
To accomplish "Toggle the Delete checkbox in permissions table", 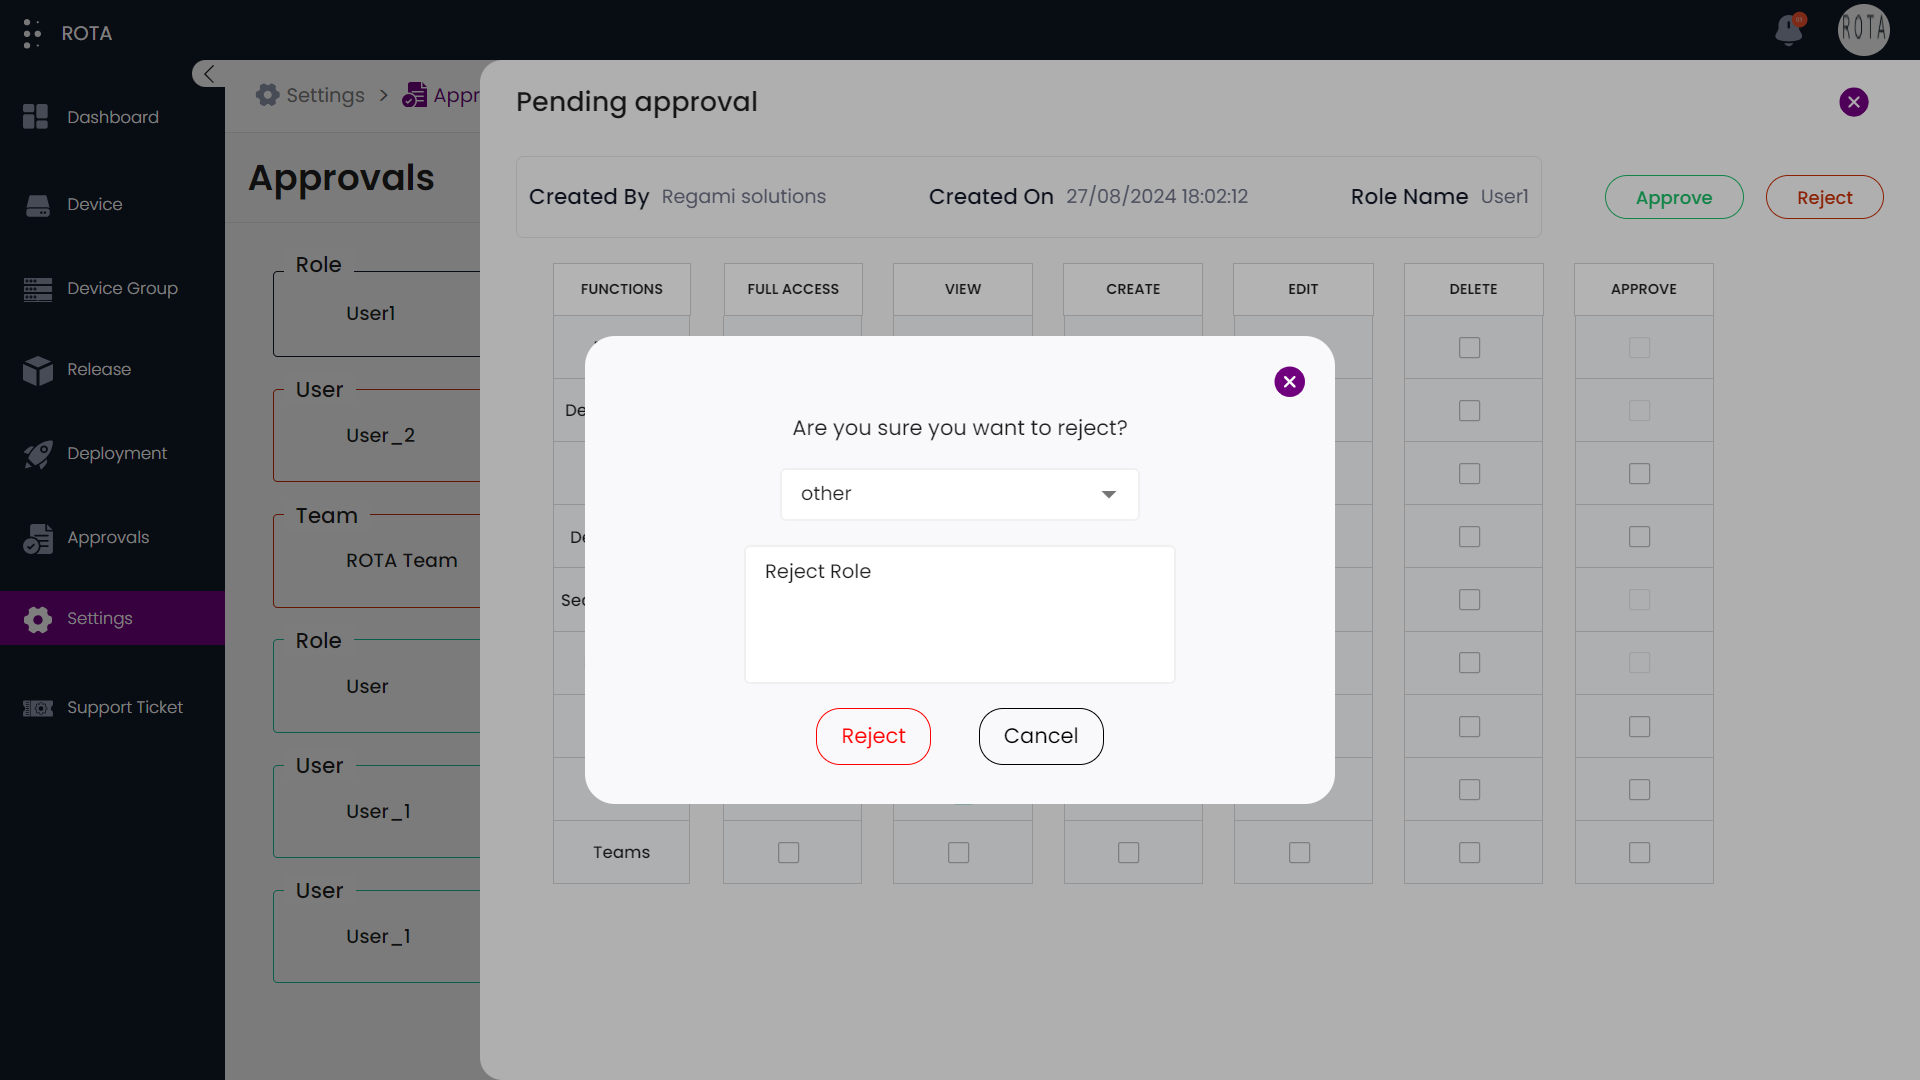I will [1472, 347].
